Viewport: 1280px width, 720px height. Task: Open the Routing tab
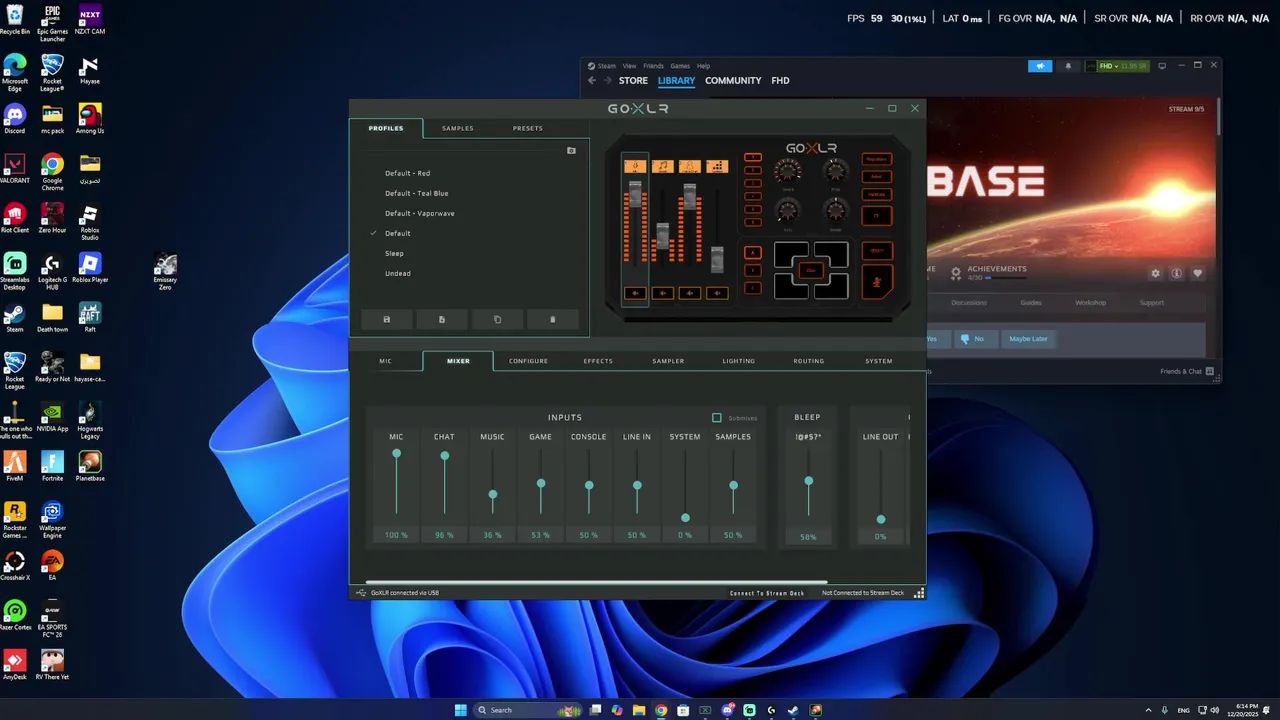(809, 361)
